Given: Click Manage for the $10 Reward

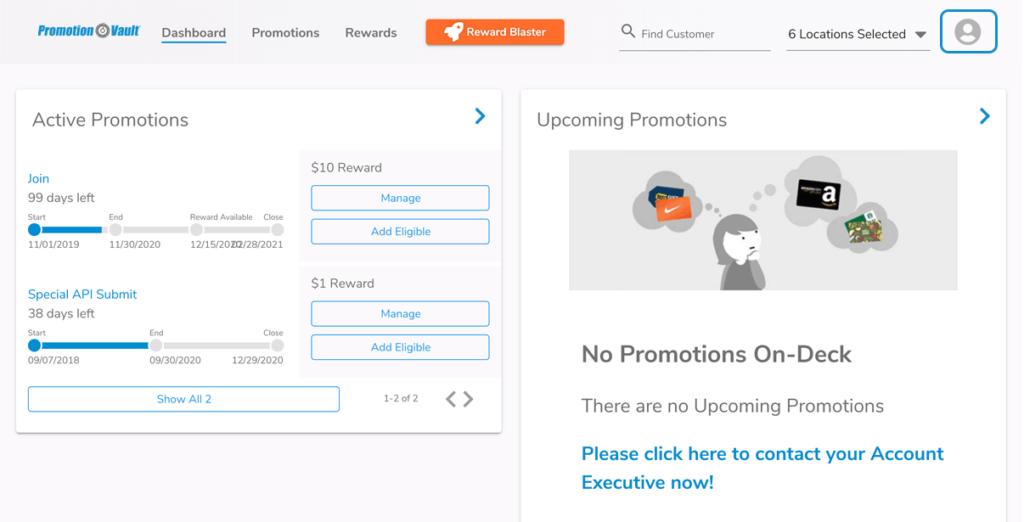Looking at the screenshot, I should click(400, 198).
